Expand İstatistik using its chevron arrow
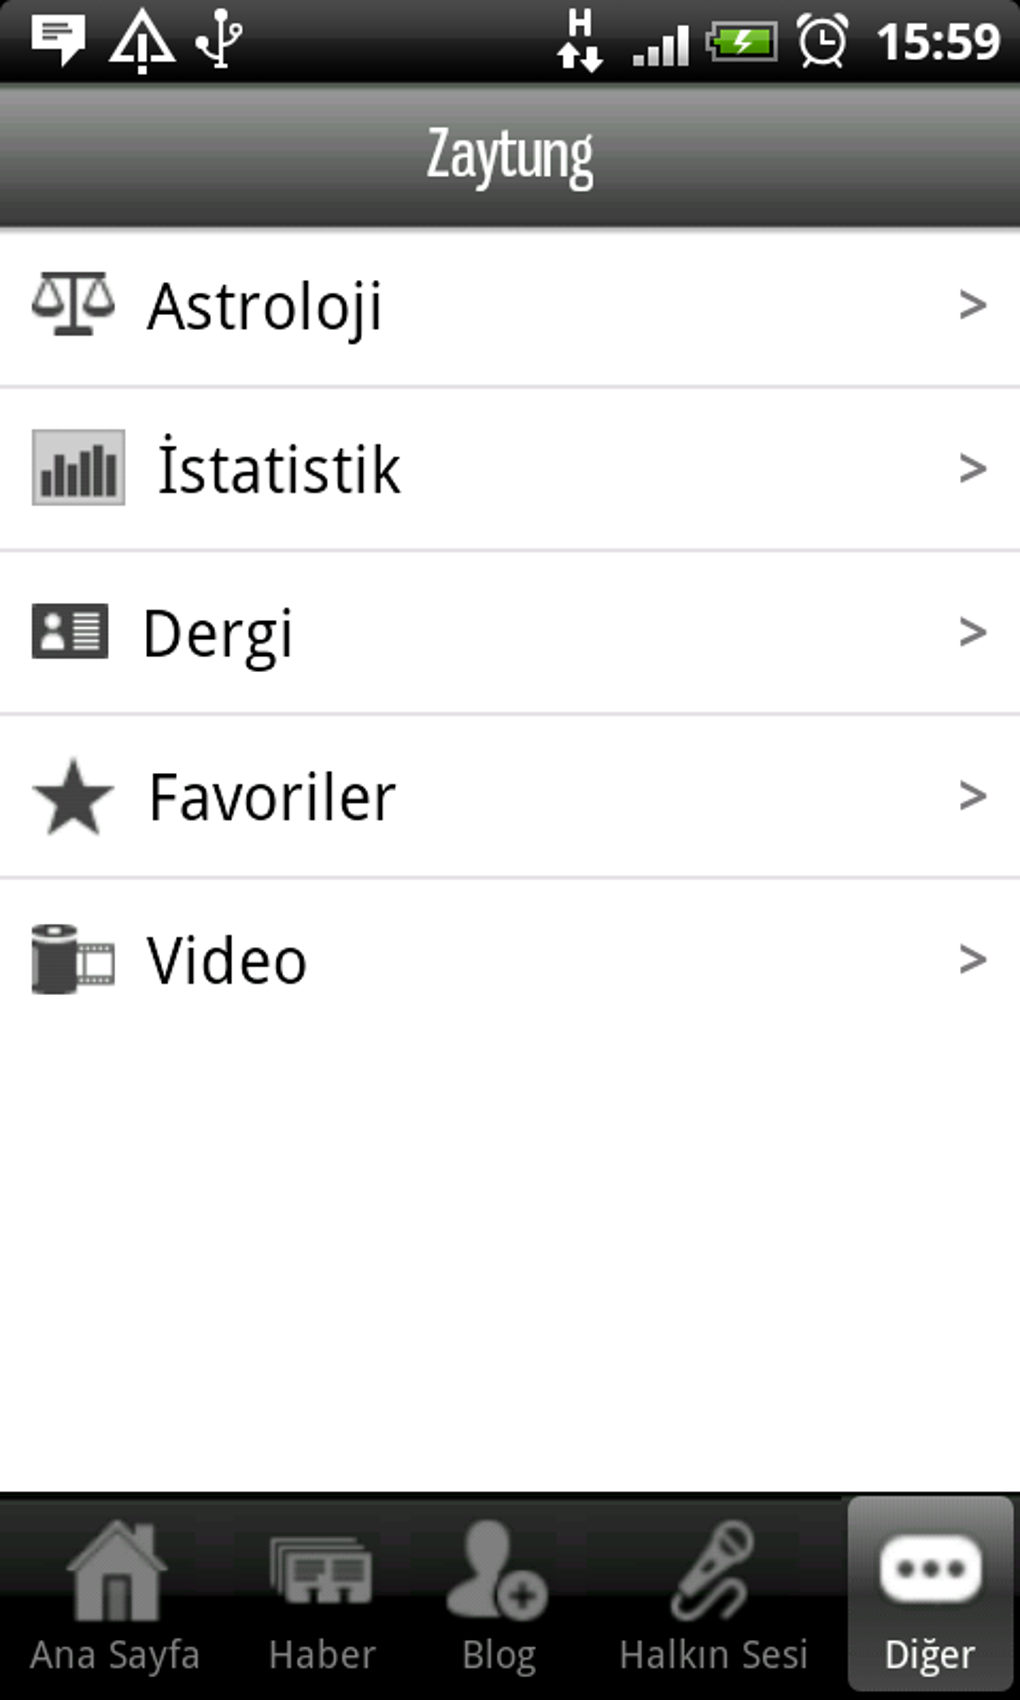The width and height of the screenshot is (1020, 1700). tap(972, 468)
